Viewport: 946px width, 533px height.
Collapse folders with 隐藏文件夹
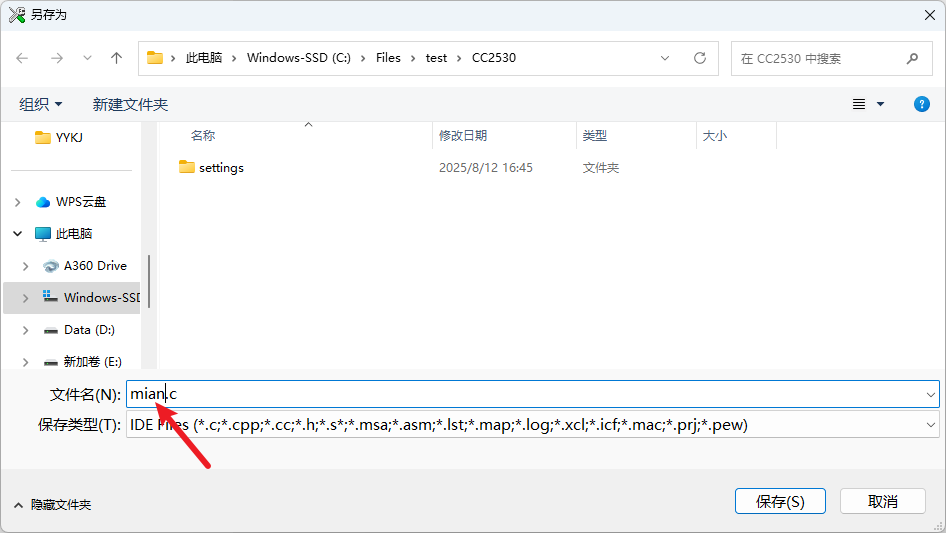coord(52,505)
